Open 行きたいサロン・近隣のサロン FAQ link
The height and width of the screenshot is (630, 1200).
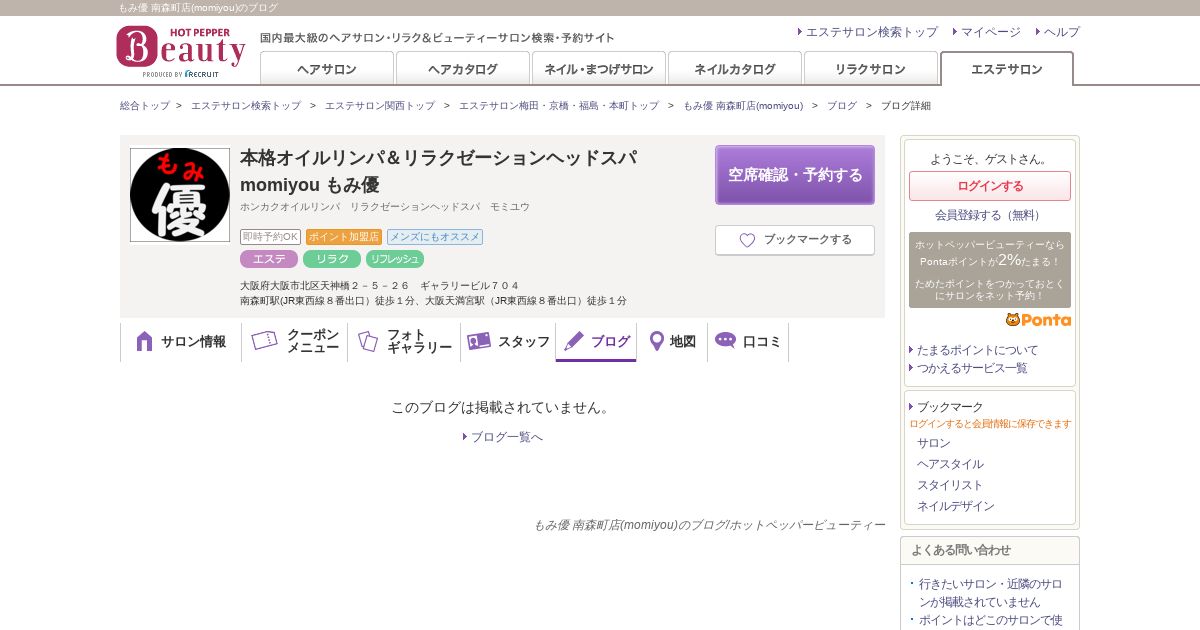pyautogui.click(x=991, y=593)
